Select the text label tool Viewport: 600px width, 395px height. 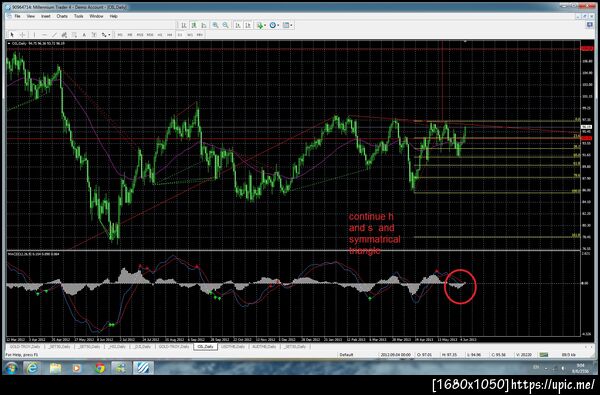(94, 35)
